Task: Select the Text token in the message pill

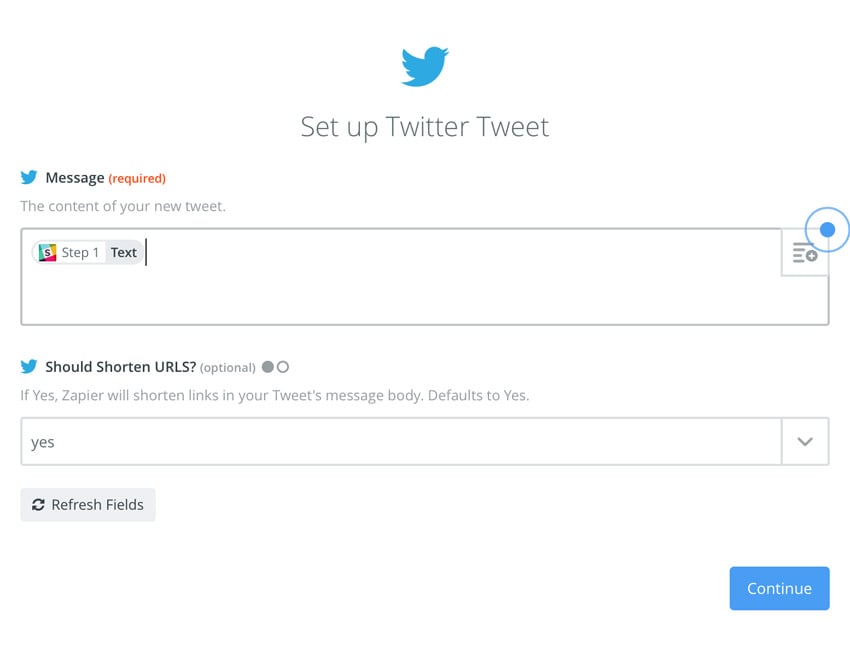Action: tap(124, 252)
